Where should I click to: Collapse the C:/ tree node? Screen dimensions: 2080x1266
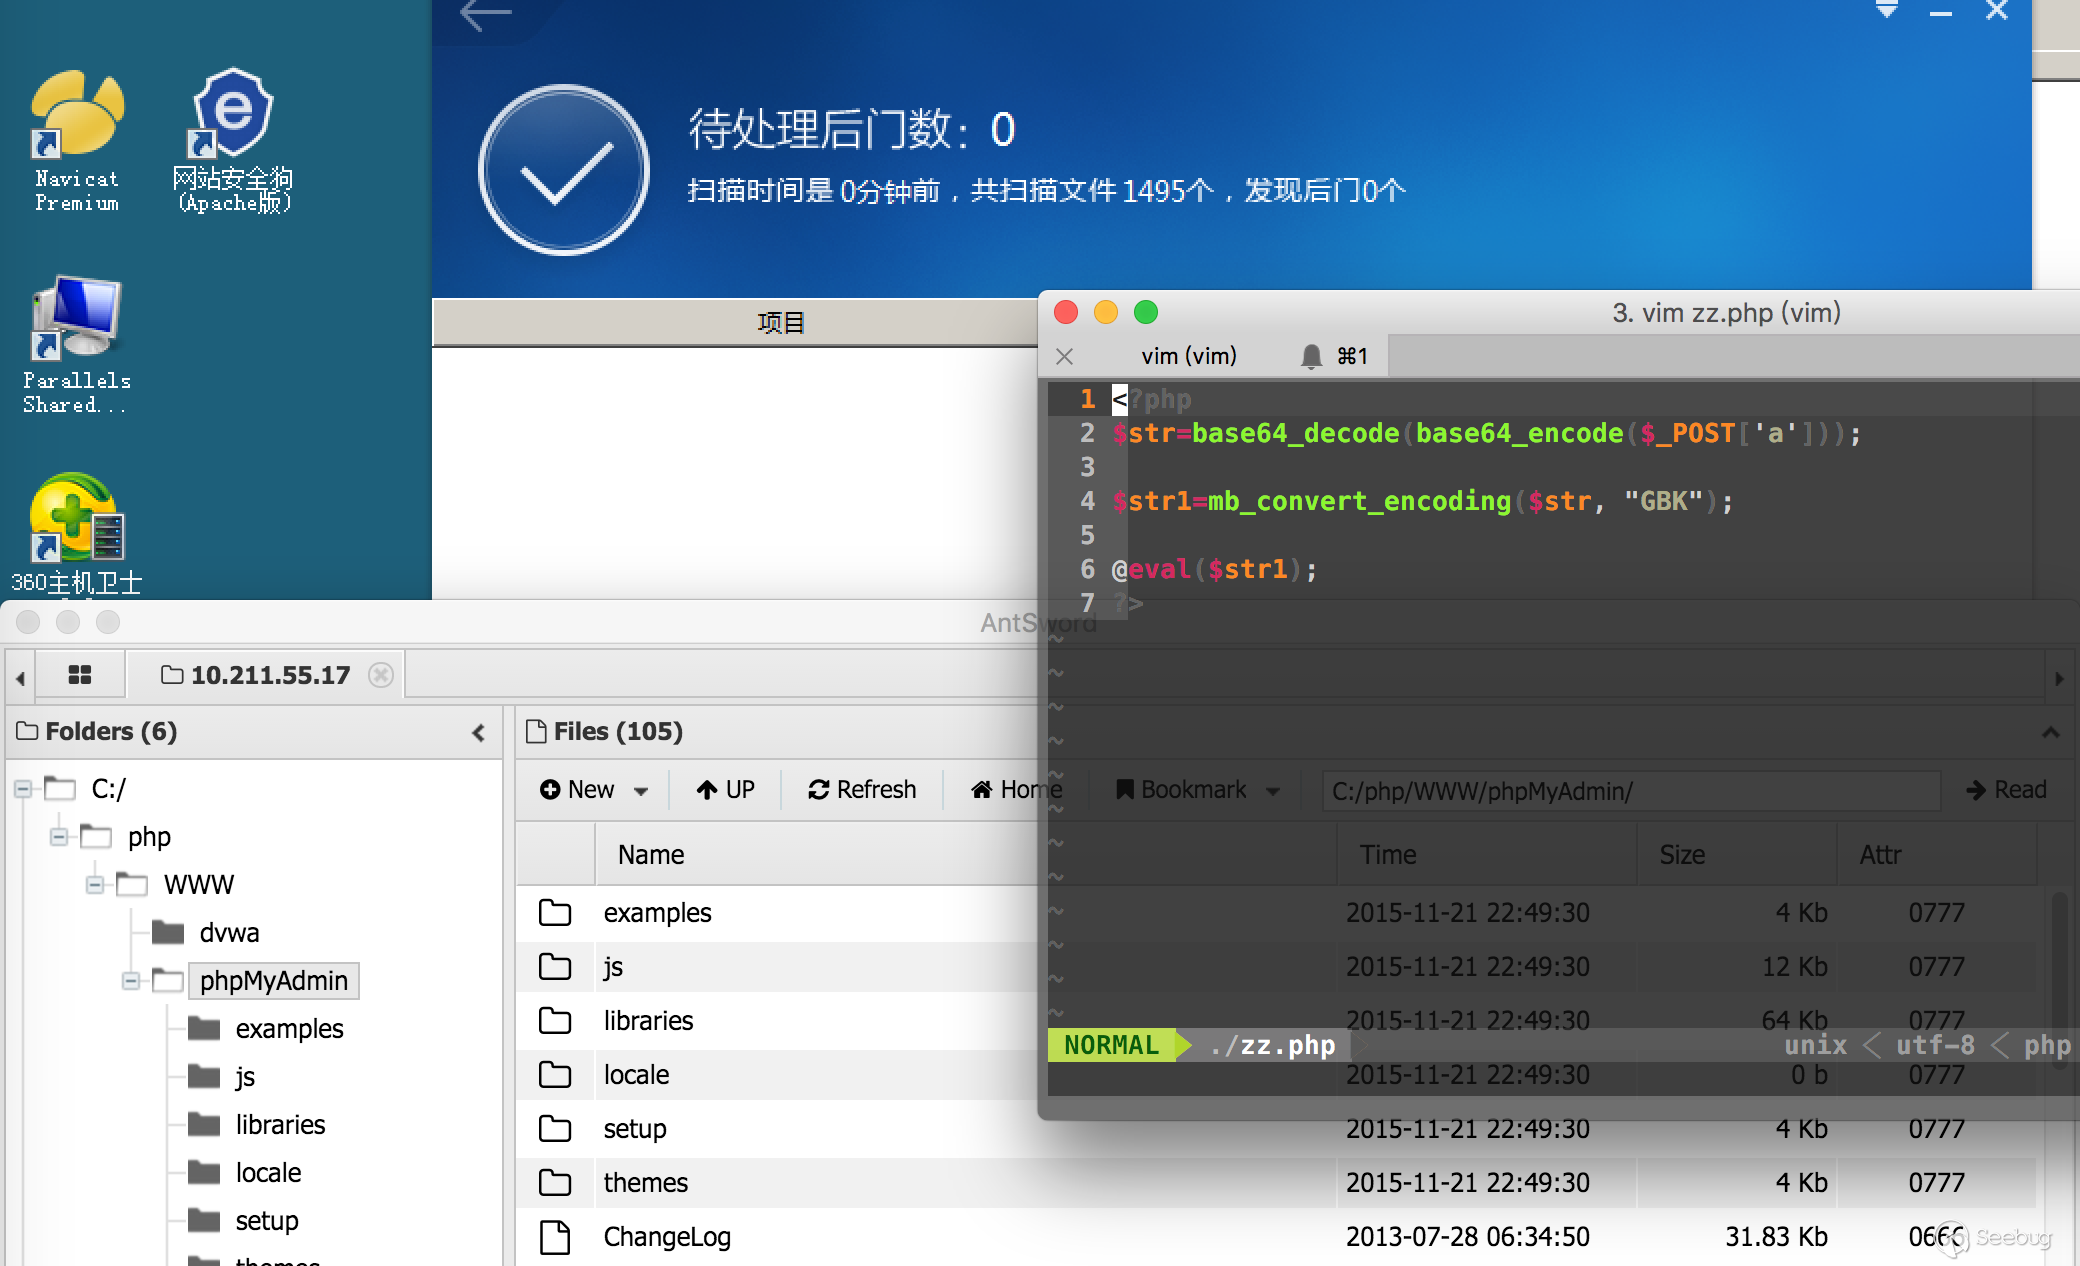(23, 789)
